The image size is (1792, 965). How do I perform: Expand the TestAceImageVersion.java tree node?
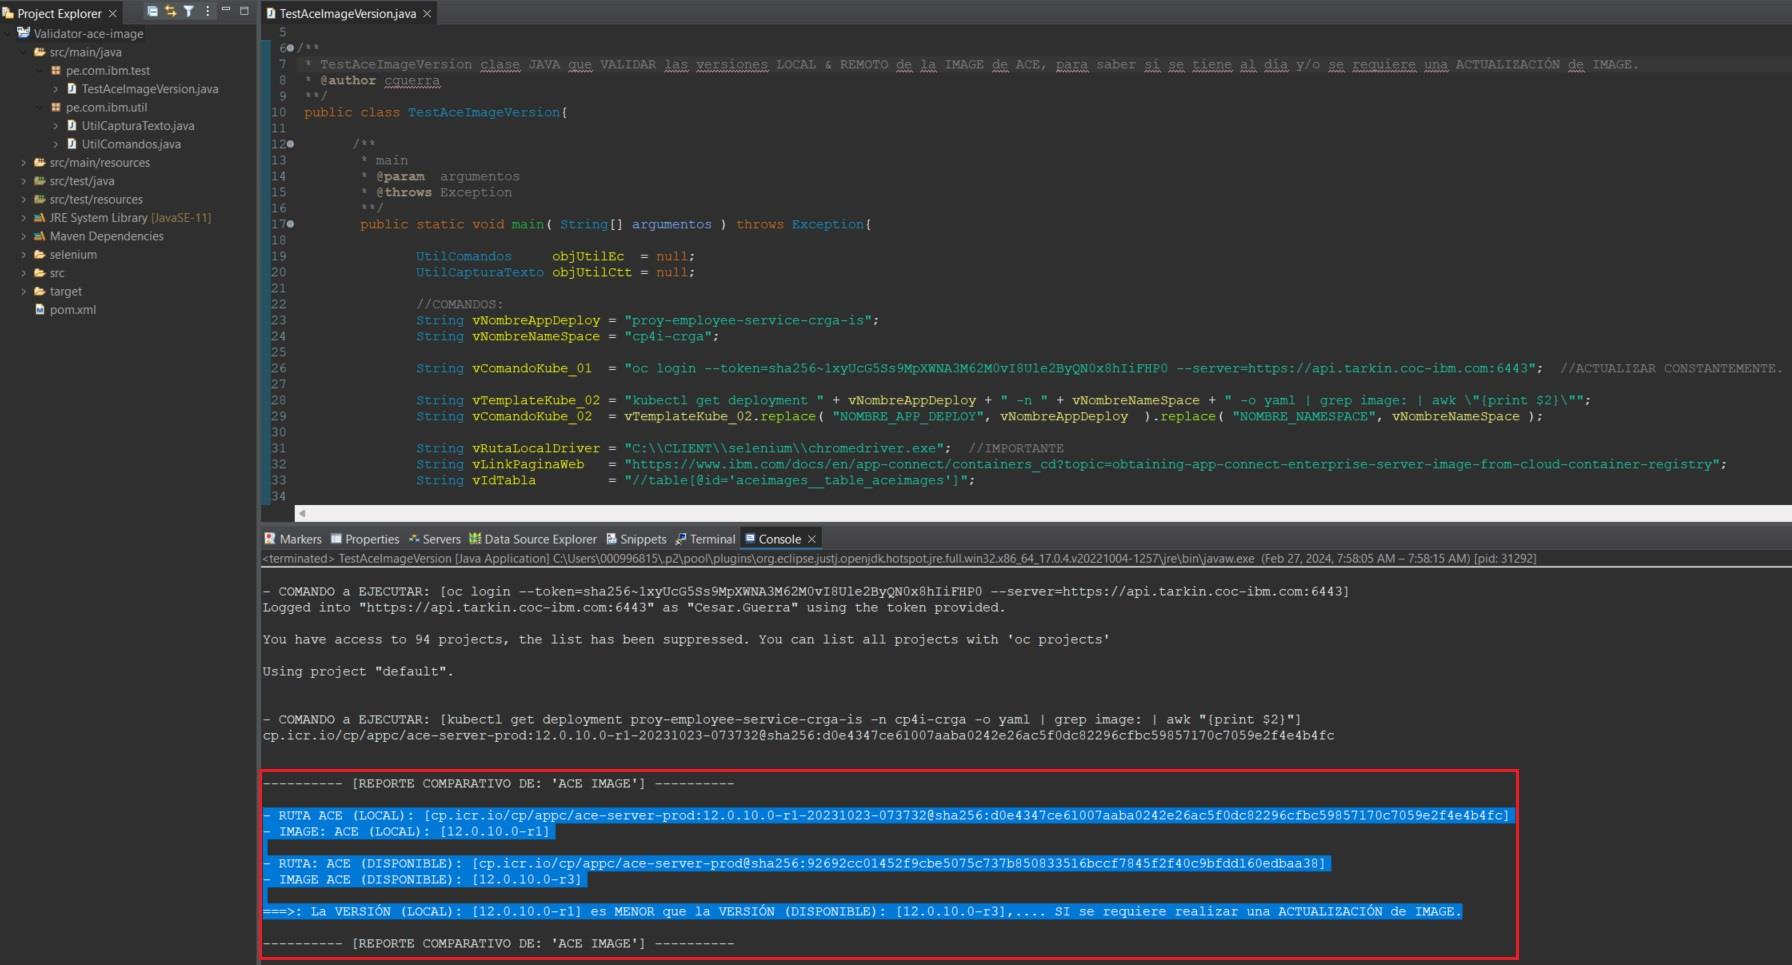(56, 89)
